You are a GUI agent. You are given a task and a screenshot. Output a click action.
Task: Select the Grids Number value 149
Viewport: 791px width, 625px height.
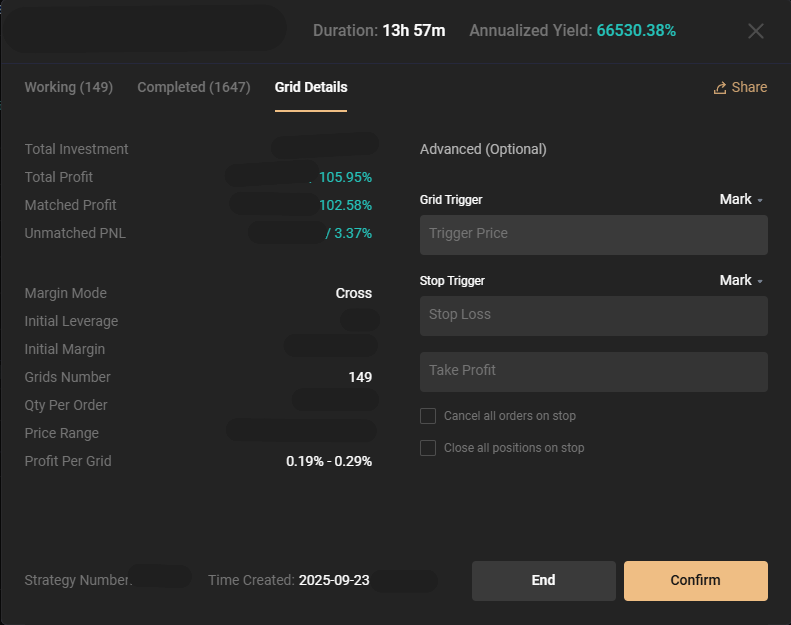click(x=360, y=377)
